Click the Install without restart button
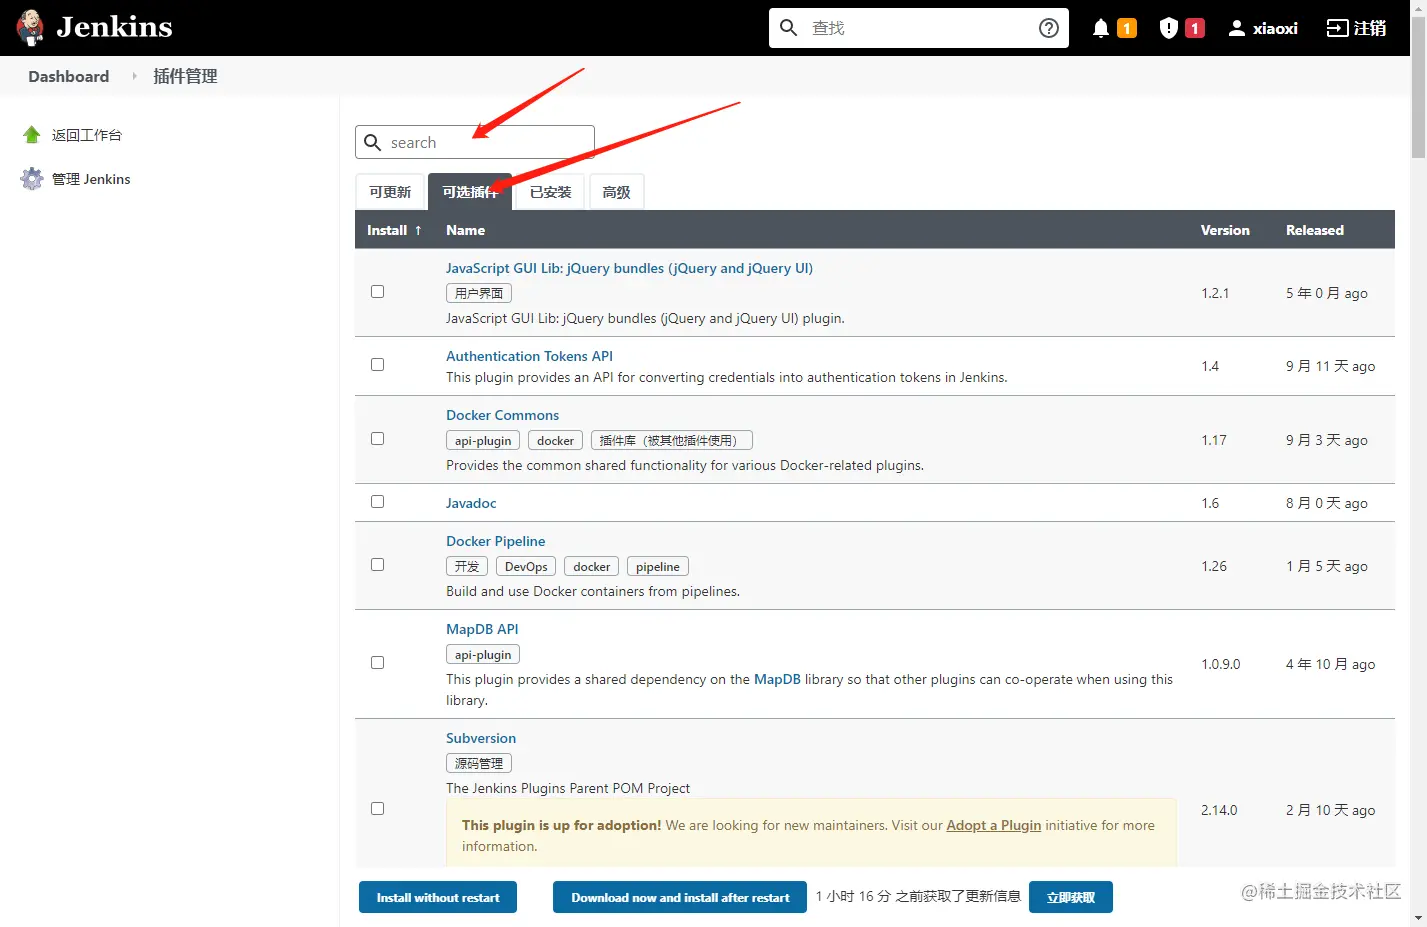This screenshot has height=927, width=1427. [438, 897]
